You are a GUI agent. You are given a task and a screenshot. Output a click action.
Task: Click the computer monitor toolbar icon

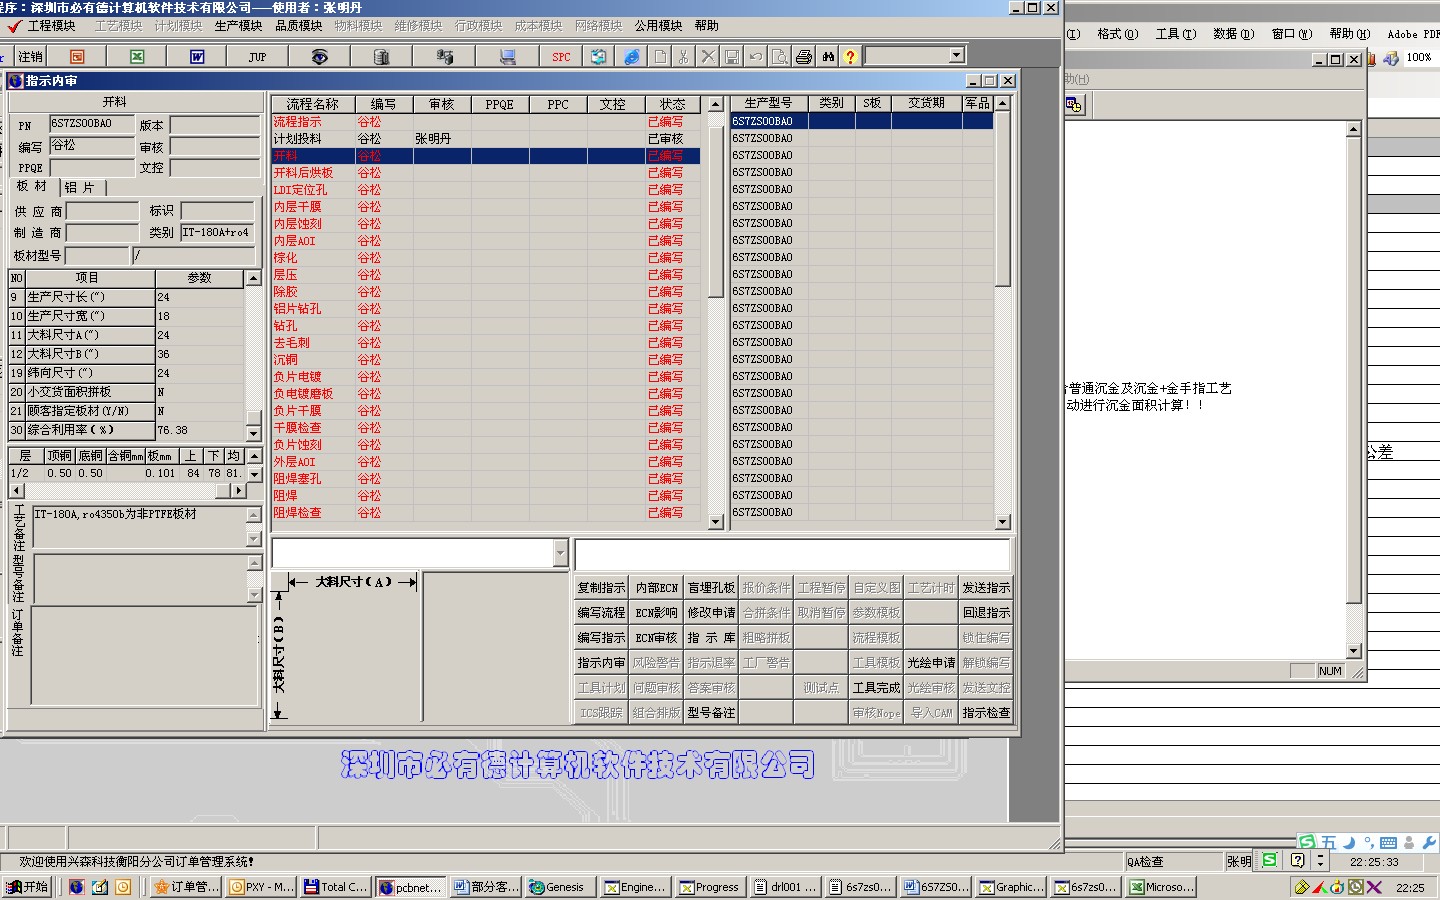(x=507, y=57)
